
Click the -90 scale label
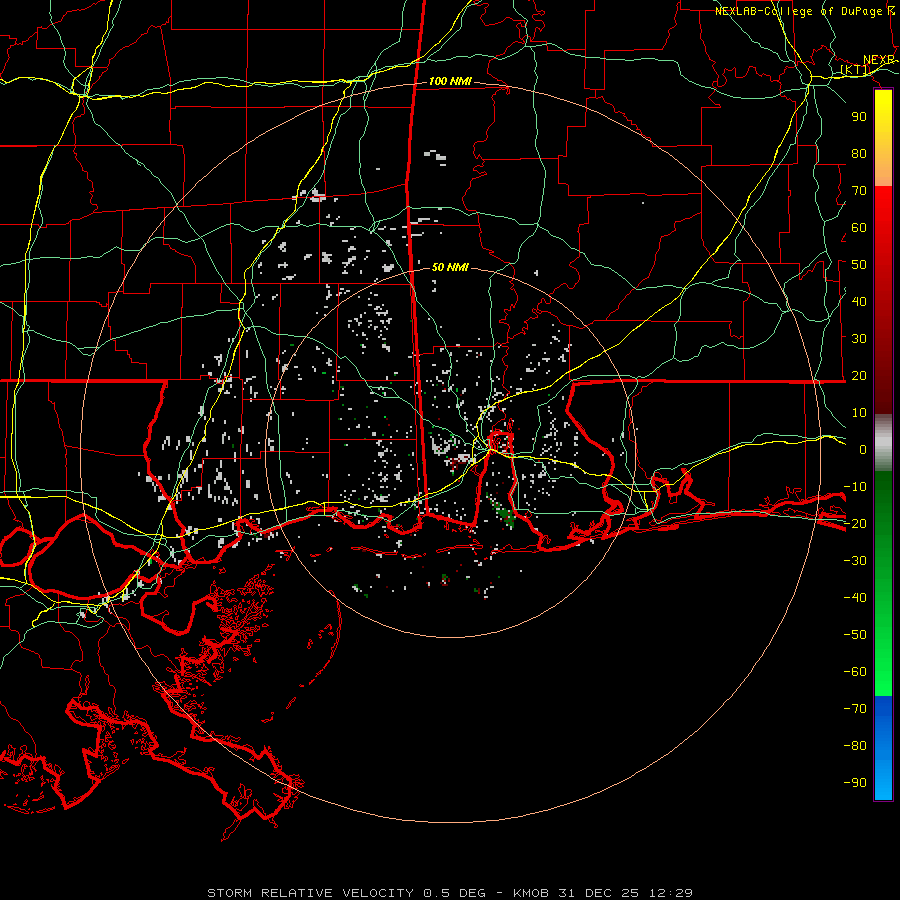click(855, 783)
